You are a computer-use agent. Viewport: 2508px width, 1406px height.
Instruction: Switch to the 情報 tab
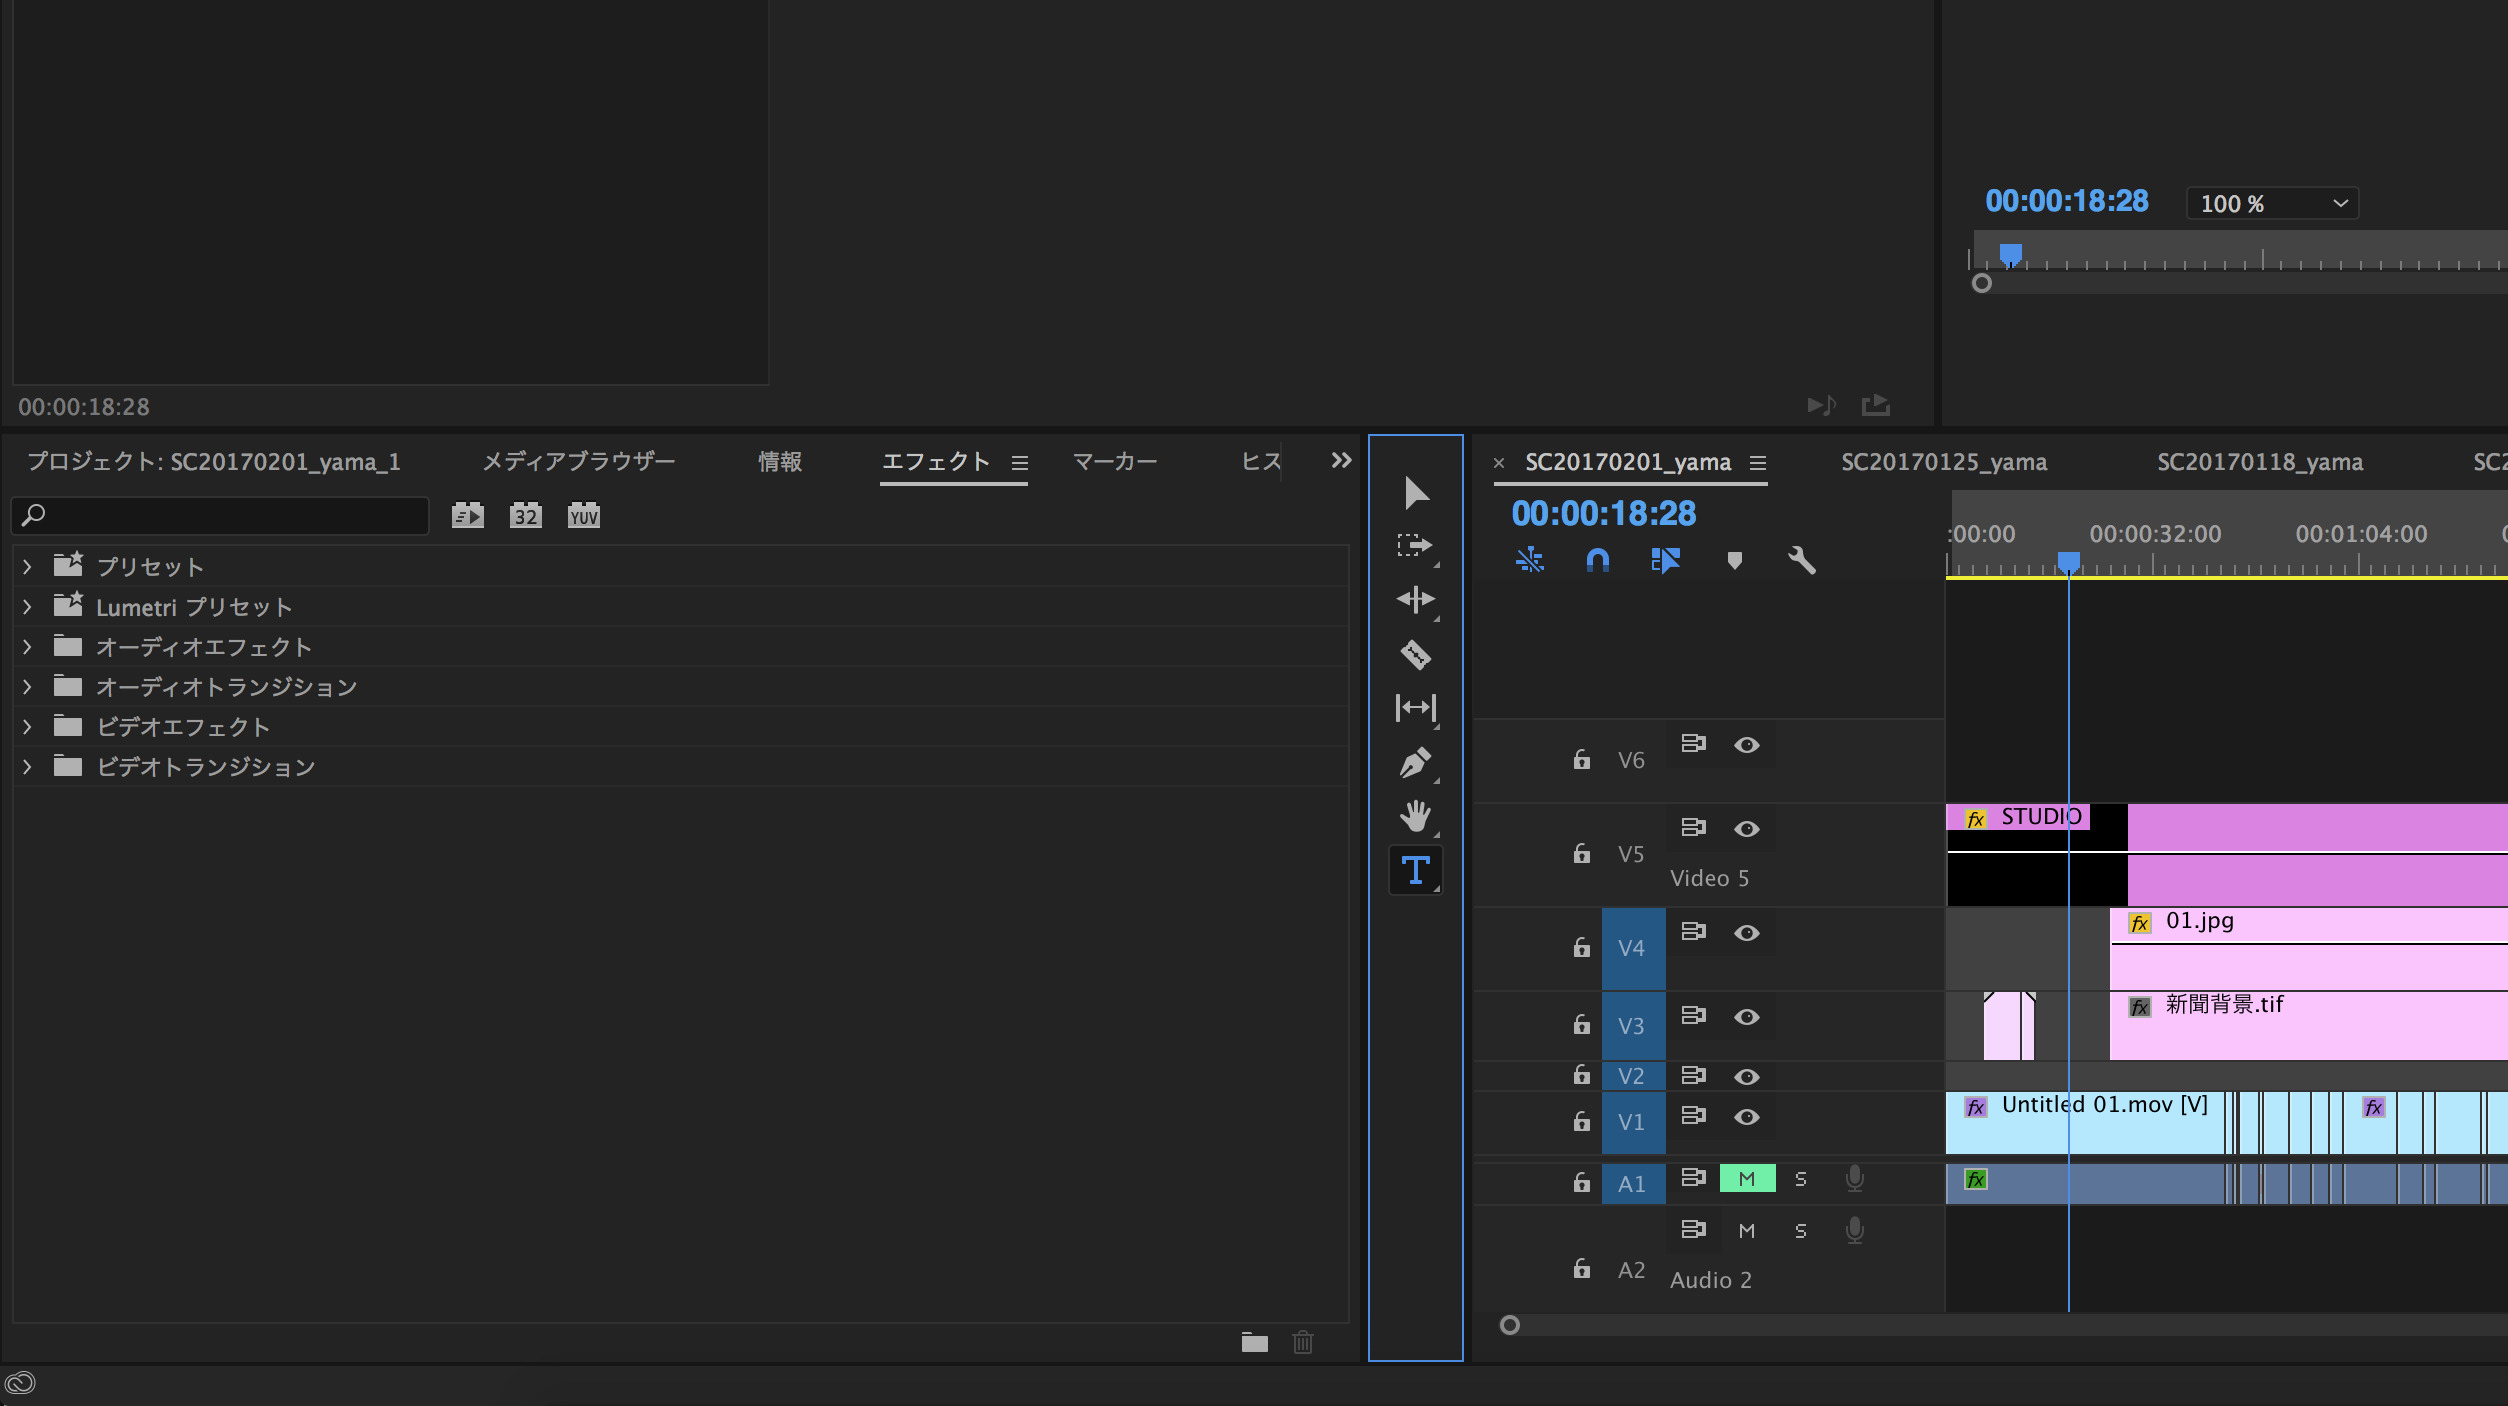pos(780,462)
